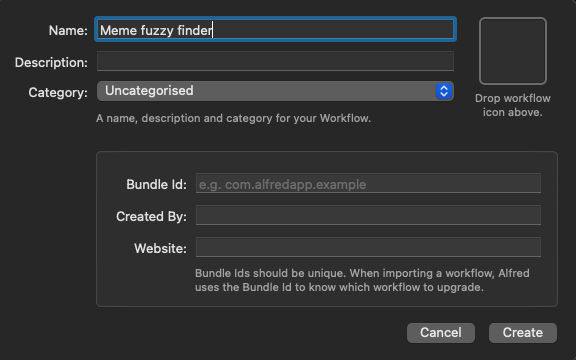This screenshot has height=360, width=576.
Task: Focus the Bundle Id input field
Action: 368,183
